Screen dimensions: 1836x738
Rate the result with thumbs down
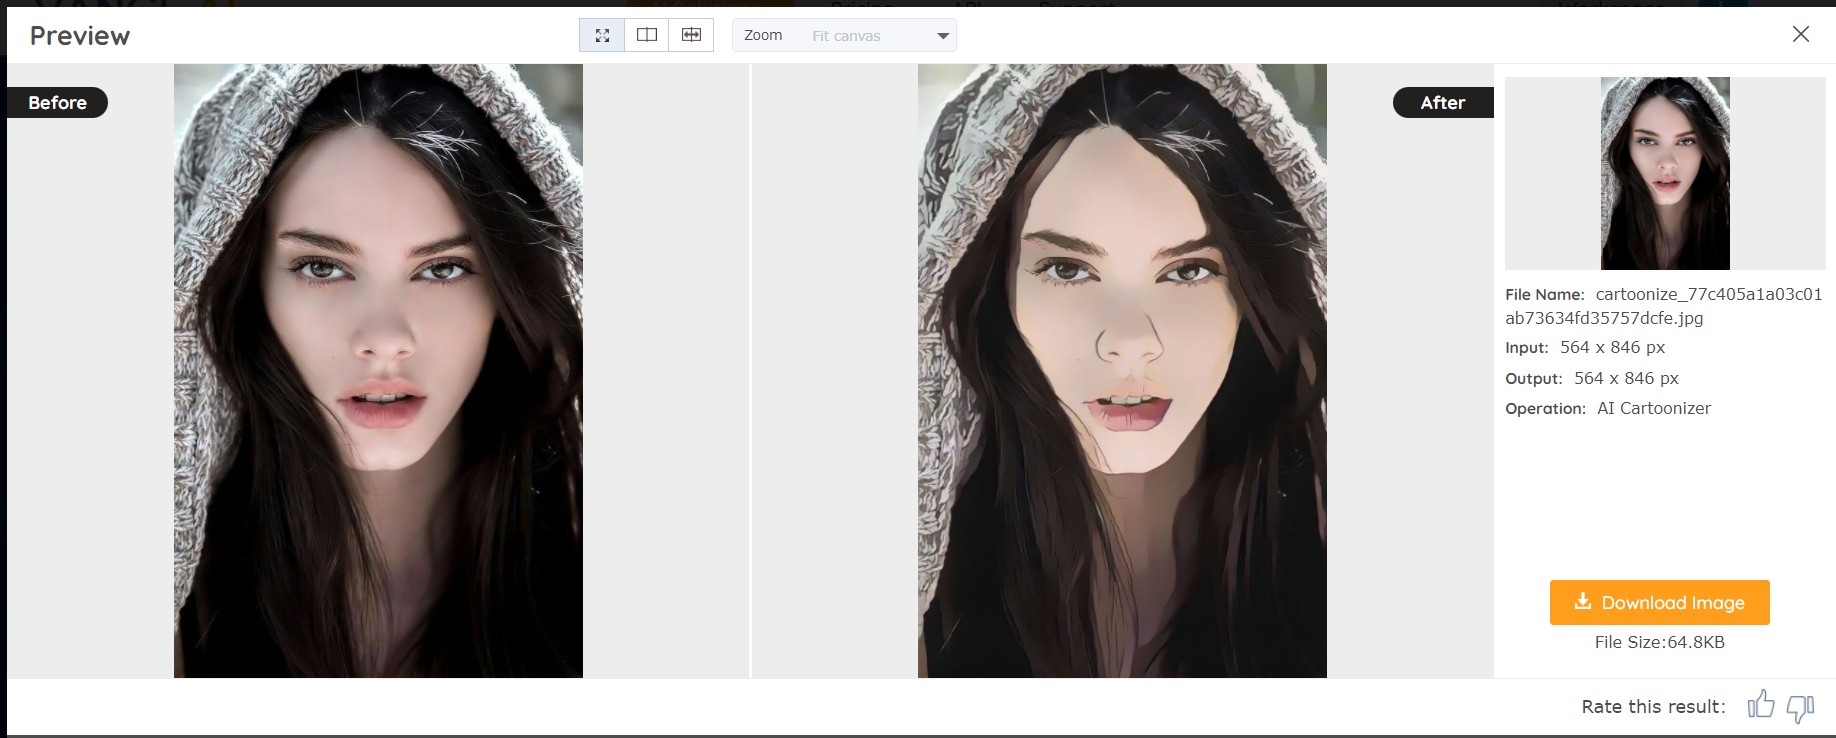[1800, 708]
